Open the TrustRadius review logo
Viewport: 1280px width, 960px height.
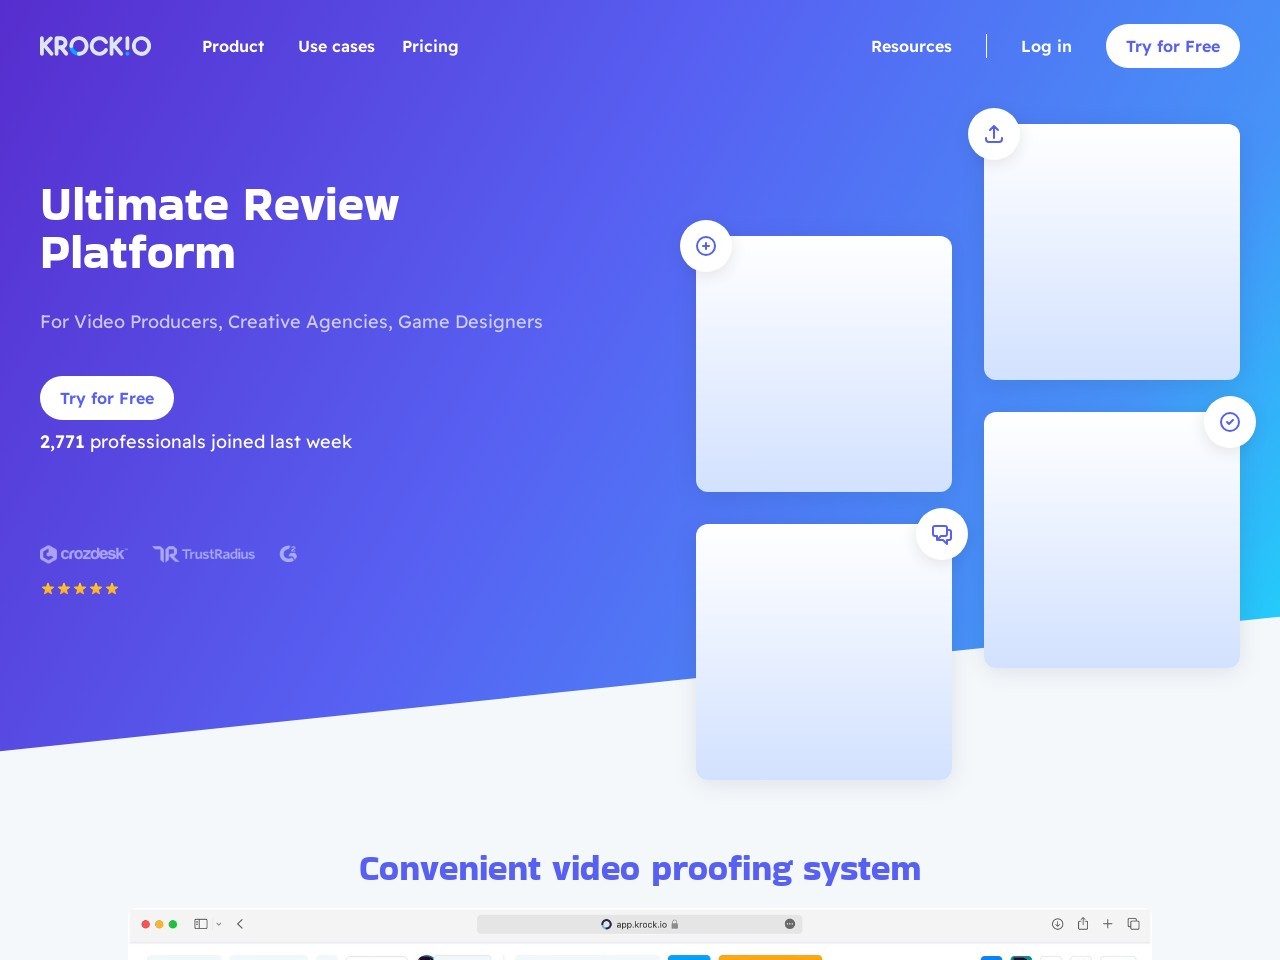click(204, 554)
